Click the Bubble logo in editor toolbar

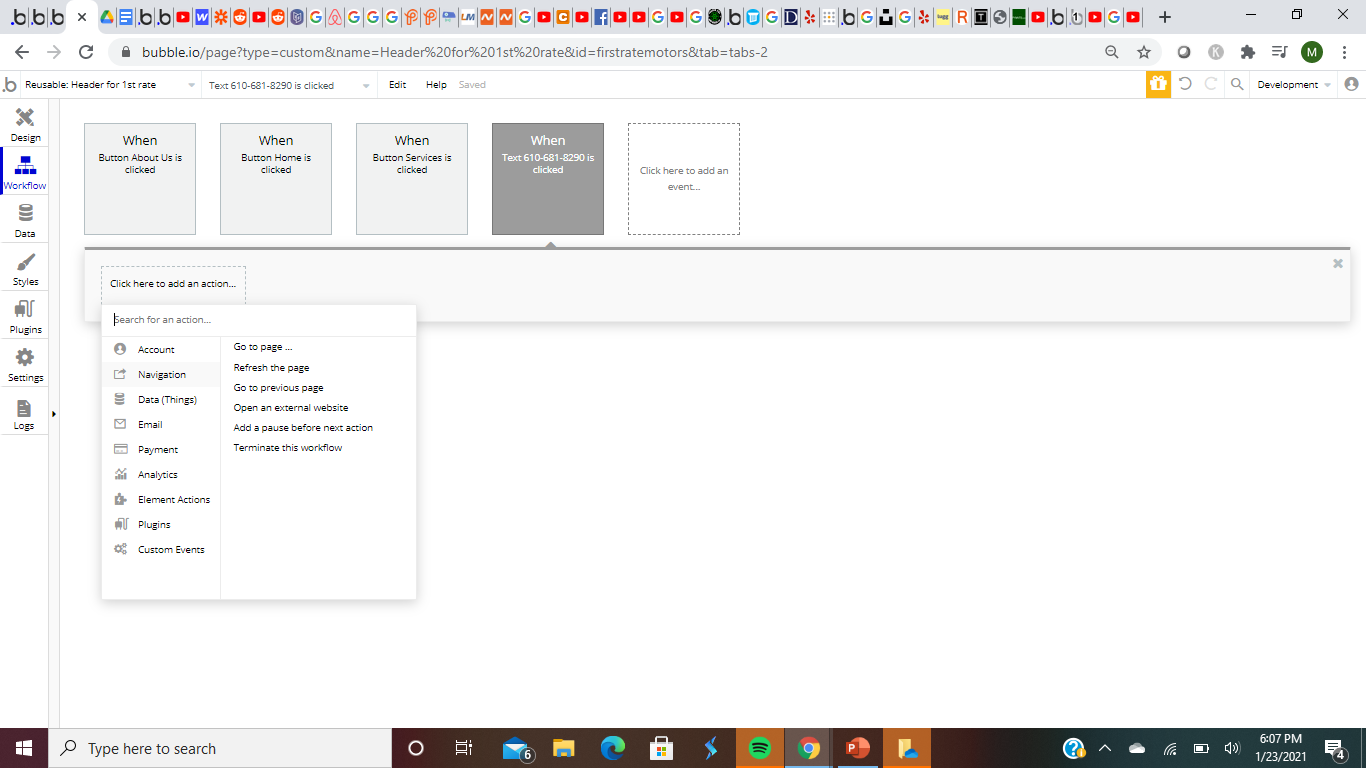tap(10, 85)
